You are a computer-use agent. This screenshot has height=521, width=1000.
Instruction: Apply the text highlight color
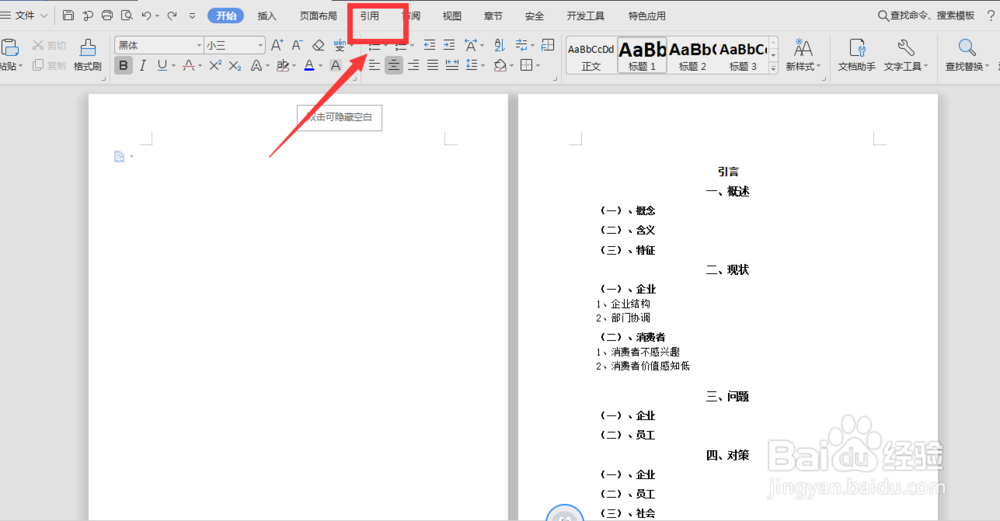[283, 65]
